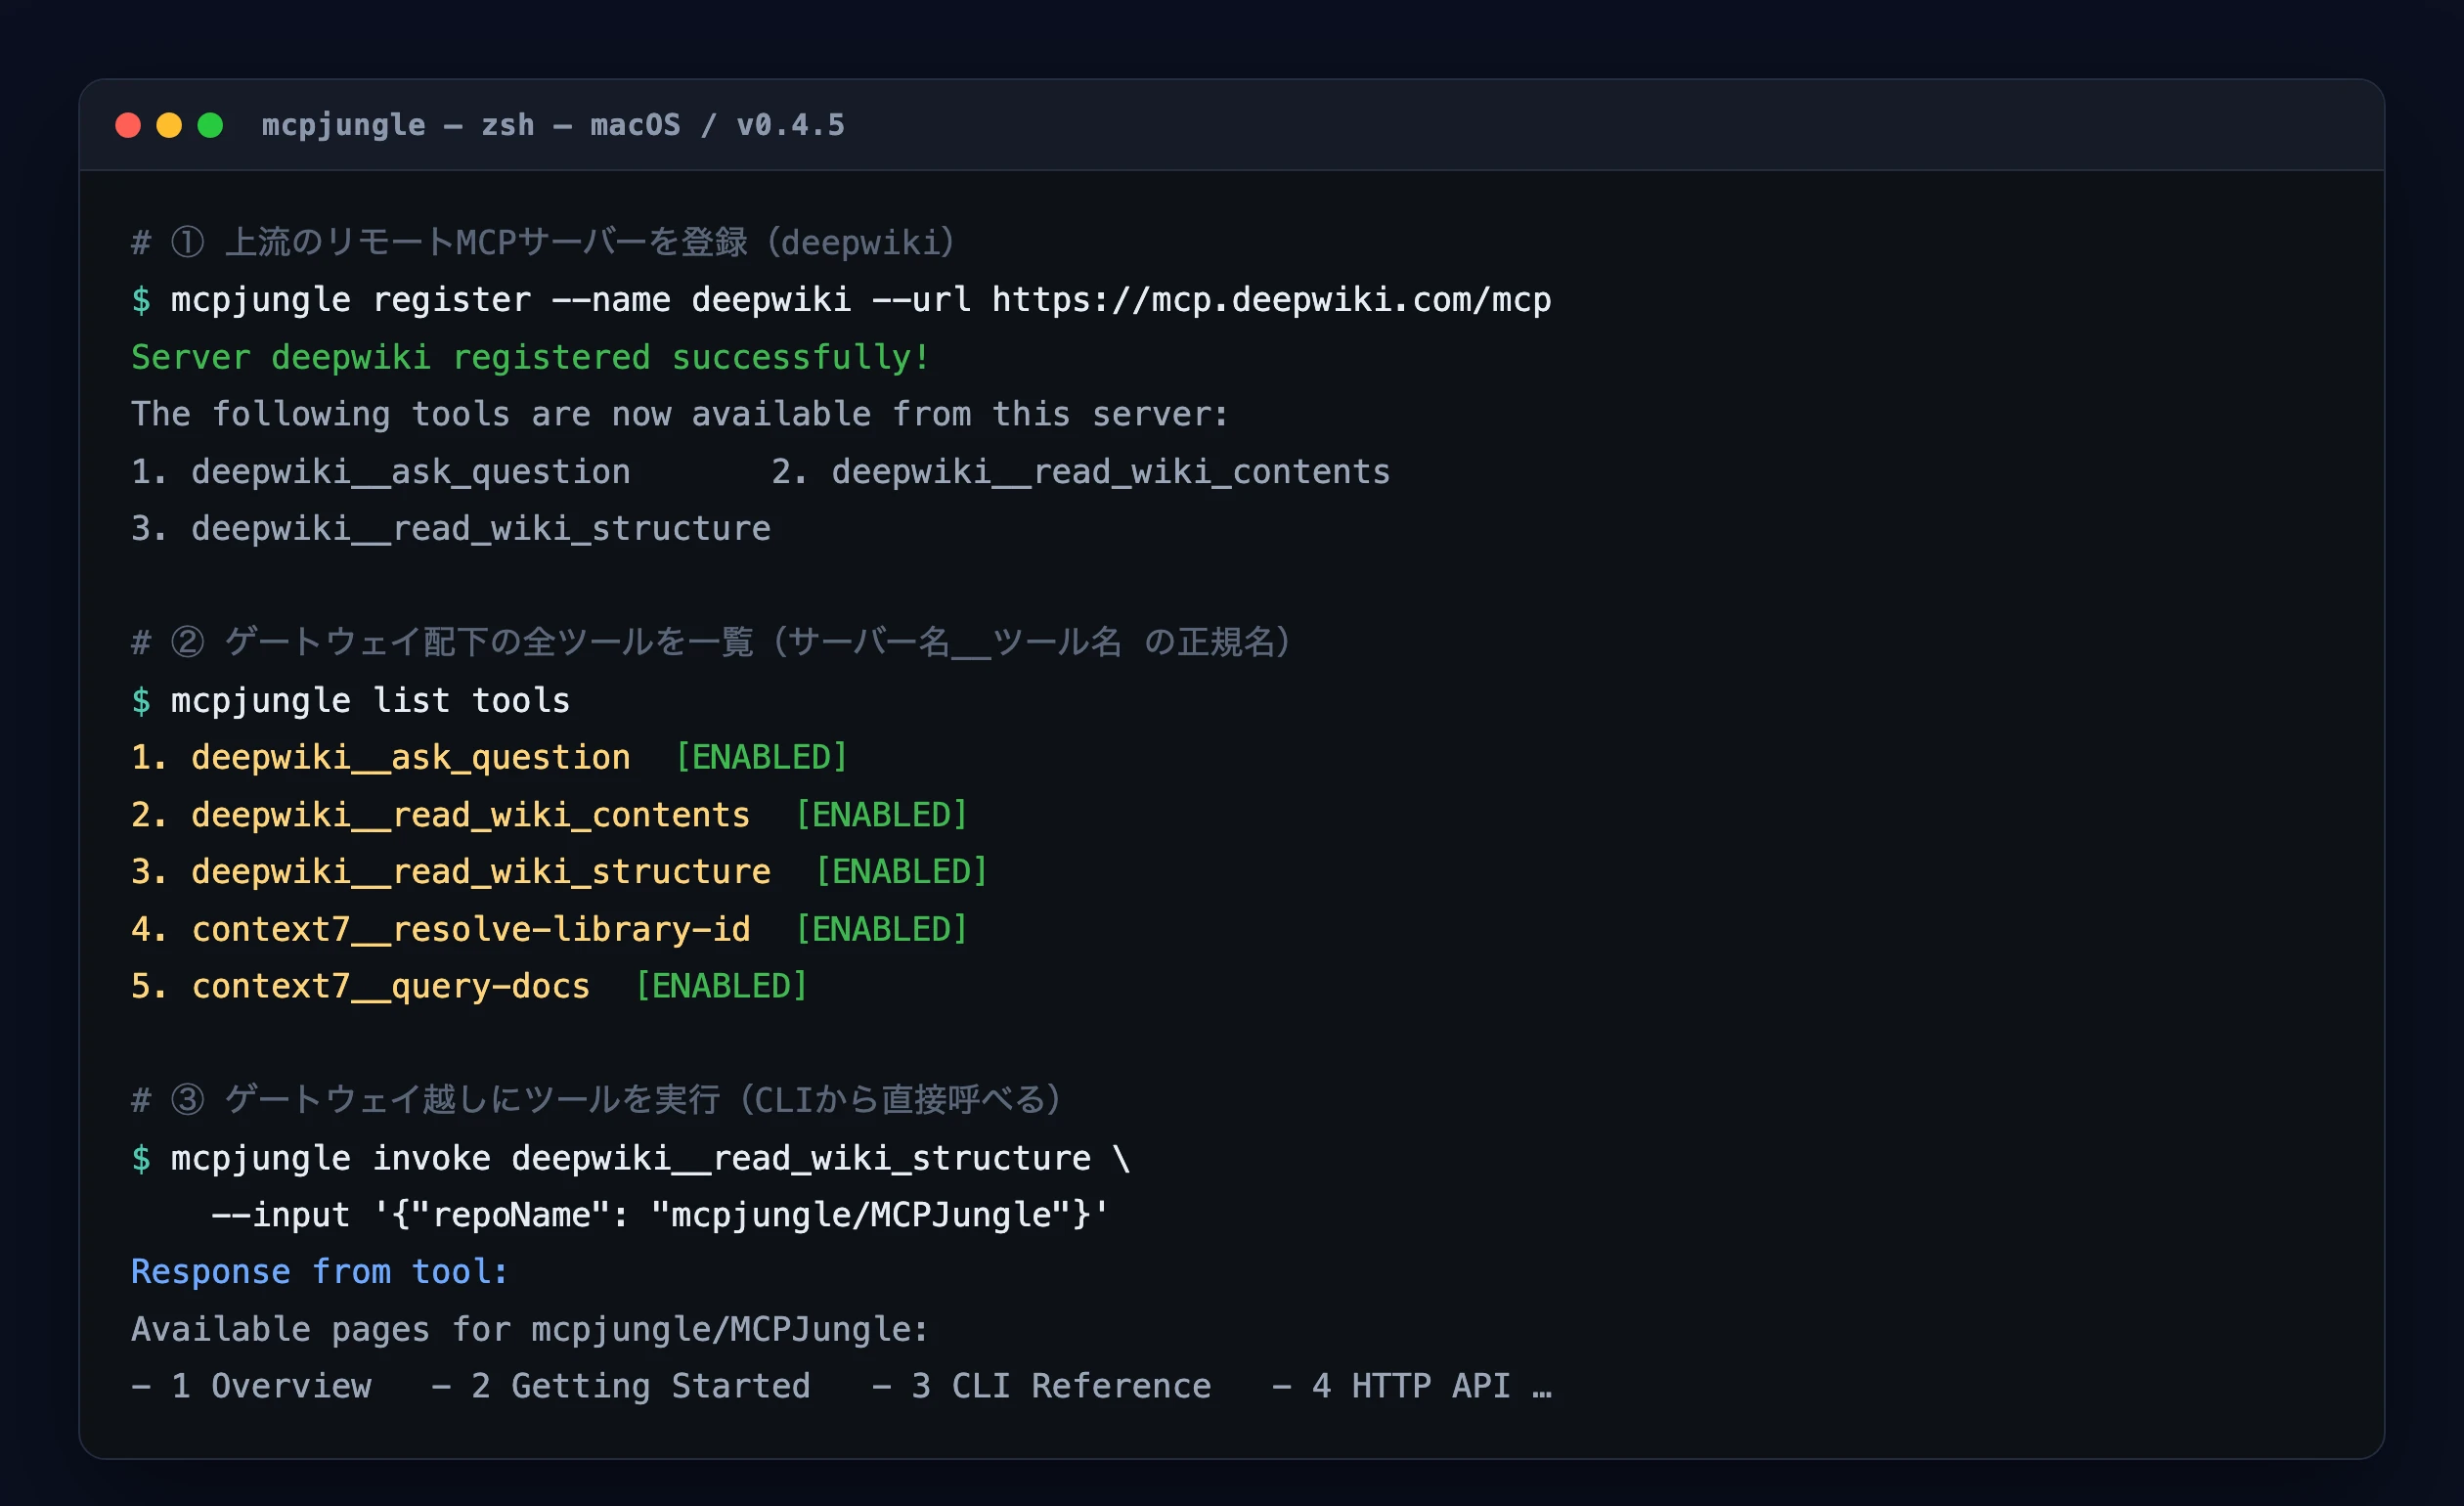The image size is (2464, 1506).
Task: Click the window title 'mcpjungle — zsh — macOS / v0.4.5'
Action: click(553, 125)
